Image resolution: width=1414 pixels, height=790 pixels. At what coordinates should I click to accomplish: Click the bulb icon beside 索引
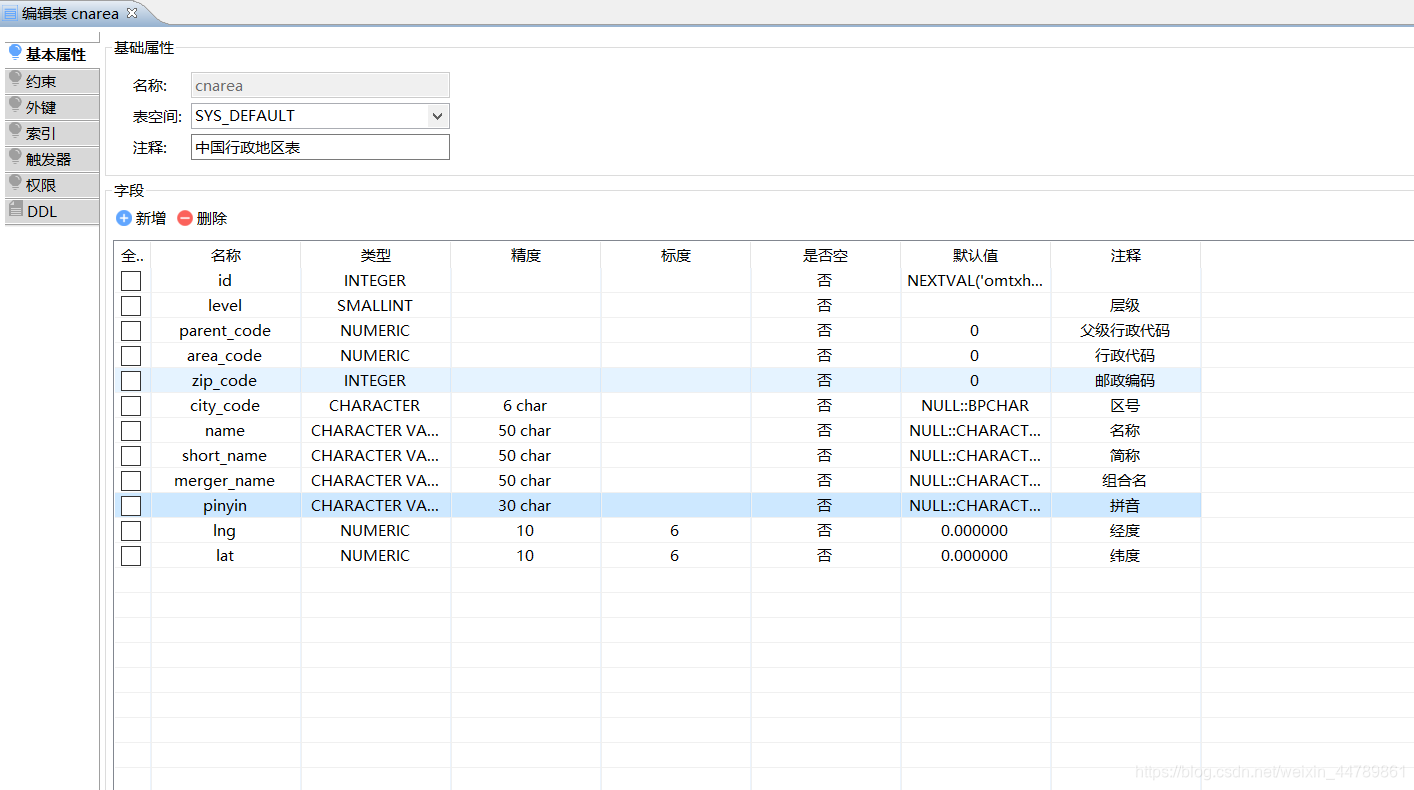15,131
